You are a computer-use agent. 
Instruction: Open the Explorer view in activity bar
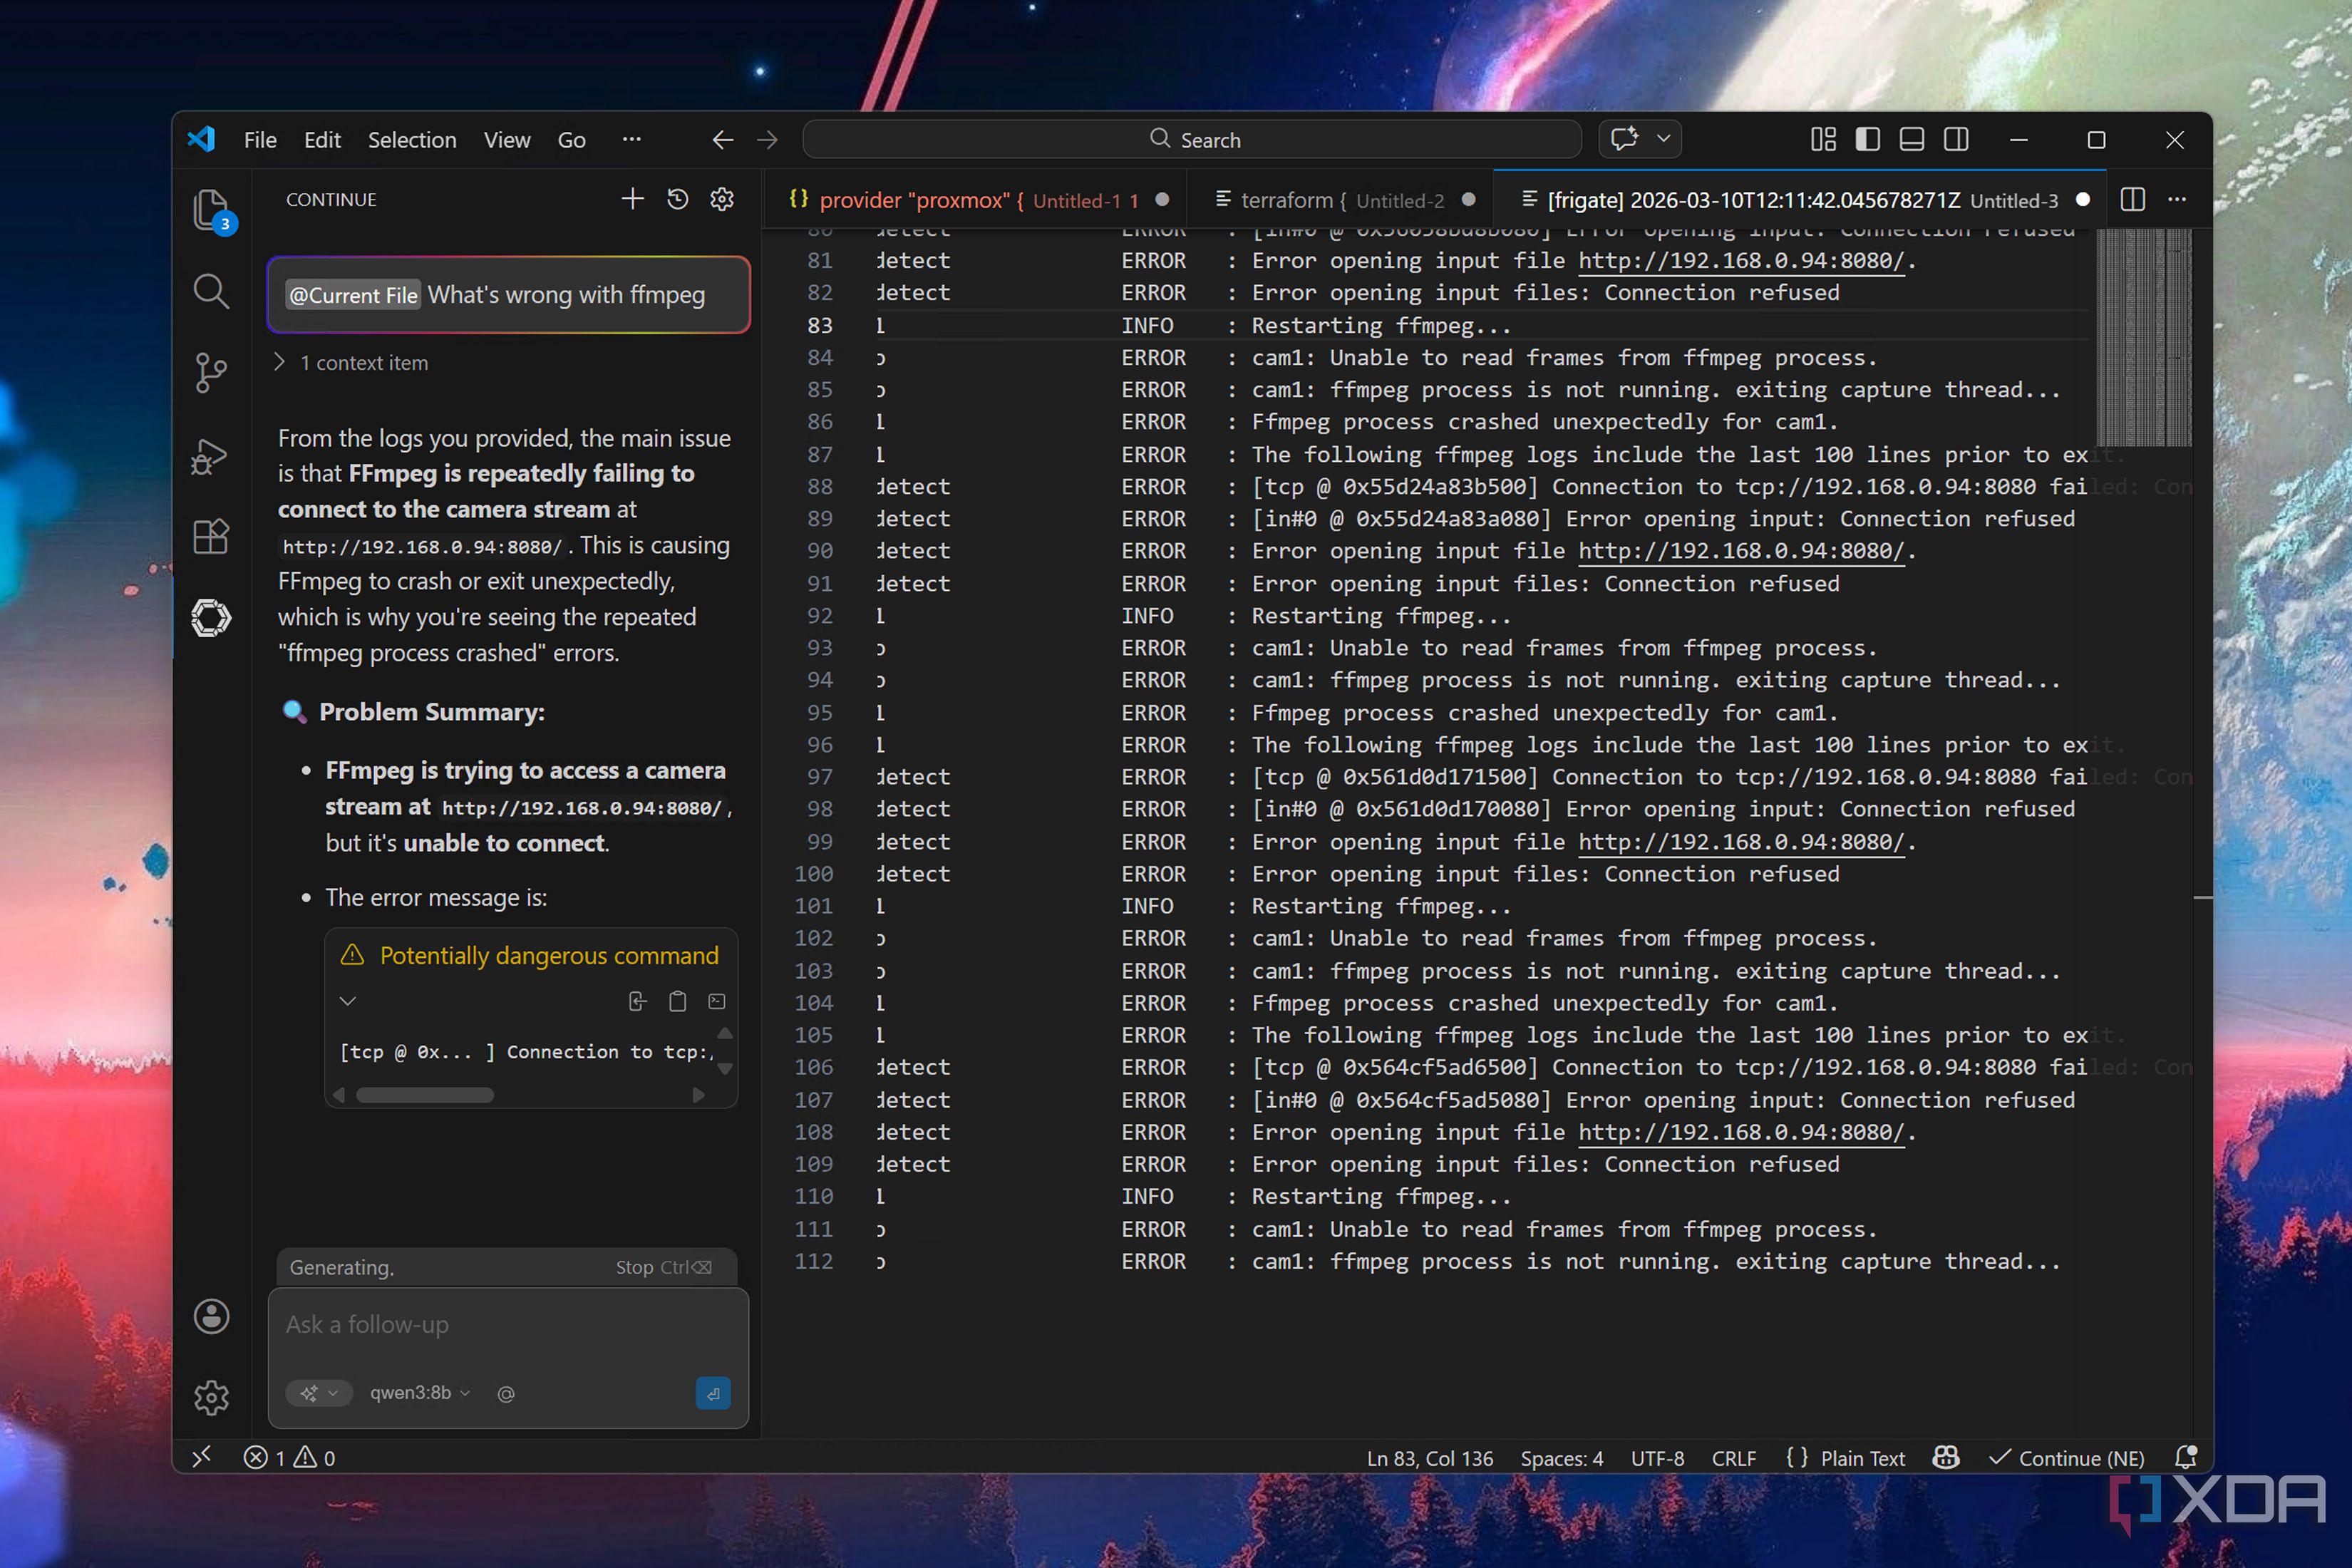[211, 209]
